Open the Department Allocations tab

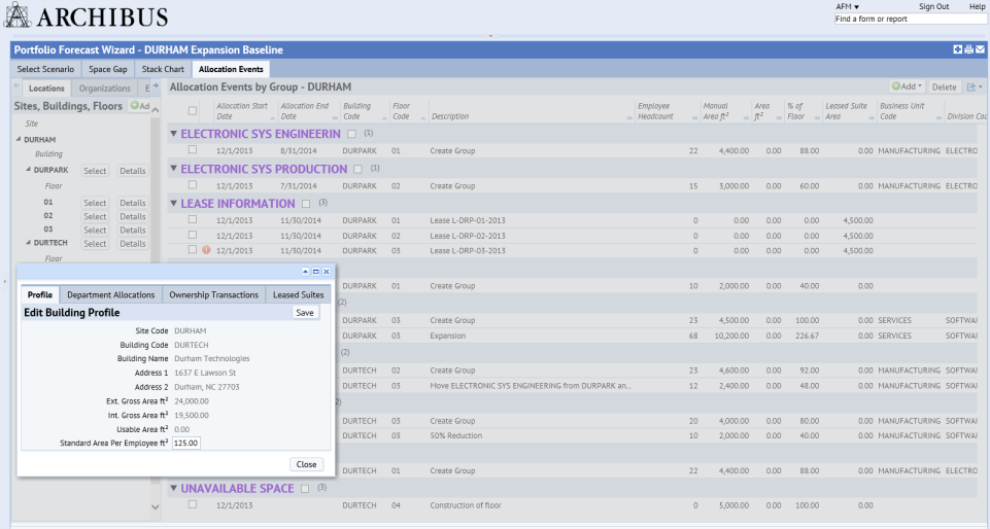(x=110, y=295)
